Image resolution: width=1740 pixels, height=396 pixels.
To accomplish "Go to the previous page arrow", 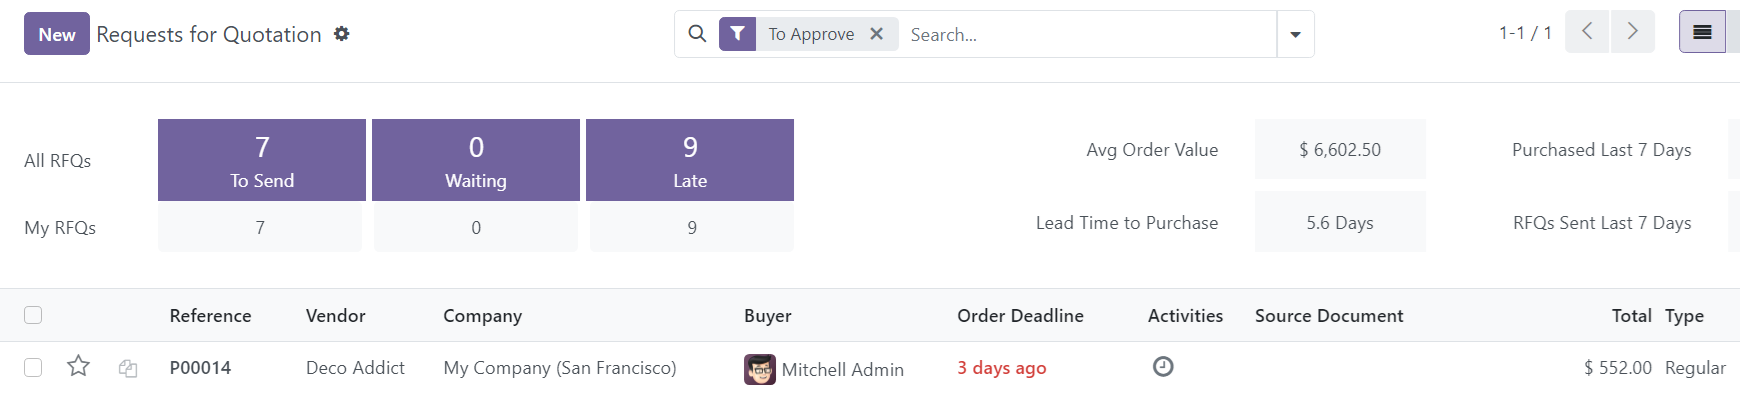I will [x=1587, y=32].
